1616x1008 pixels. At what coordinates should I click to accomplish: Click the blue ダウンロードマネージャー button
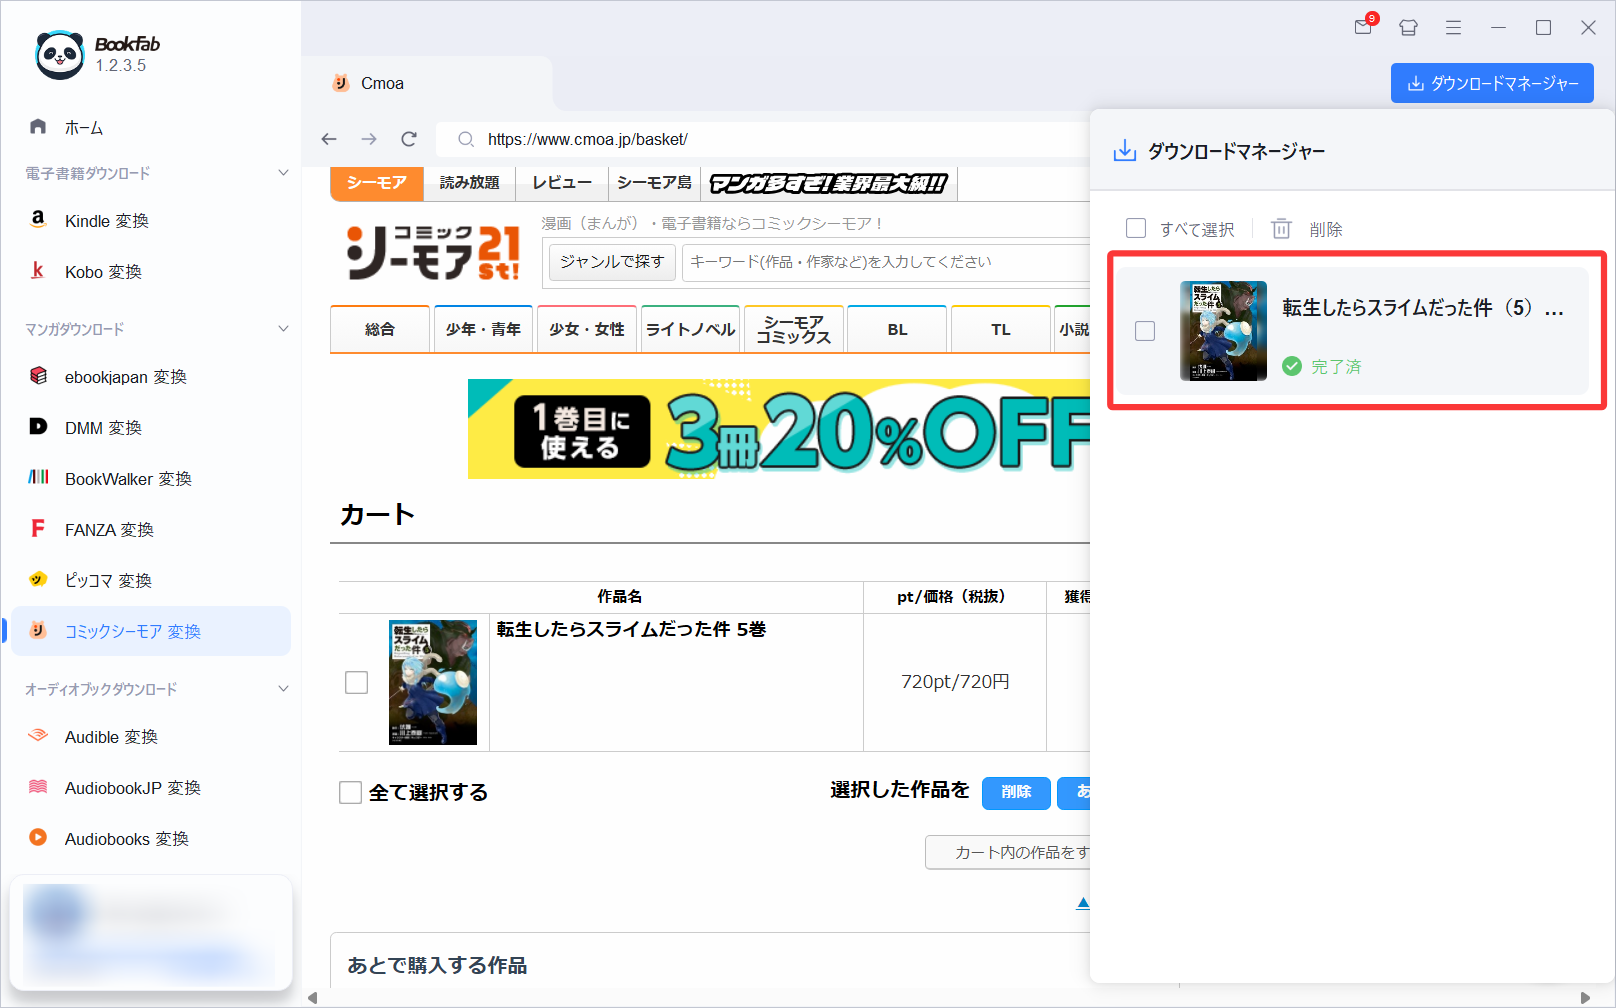[x=1492, y=83]
